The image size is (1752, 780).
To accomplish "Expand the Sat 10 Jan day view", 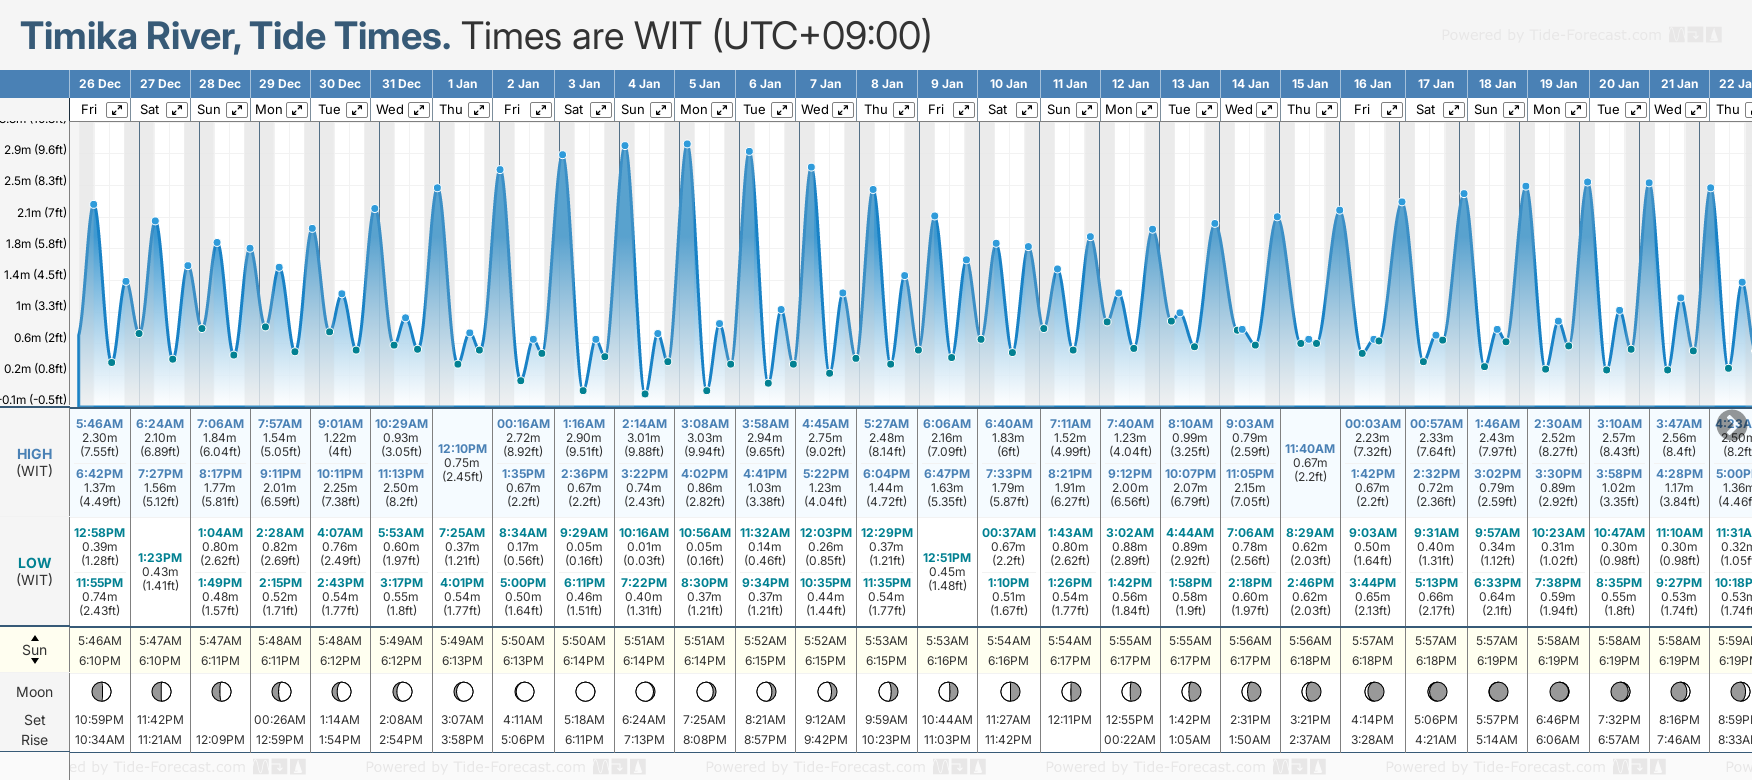I will tap(1026, 110).
